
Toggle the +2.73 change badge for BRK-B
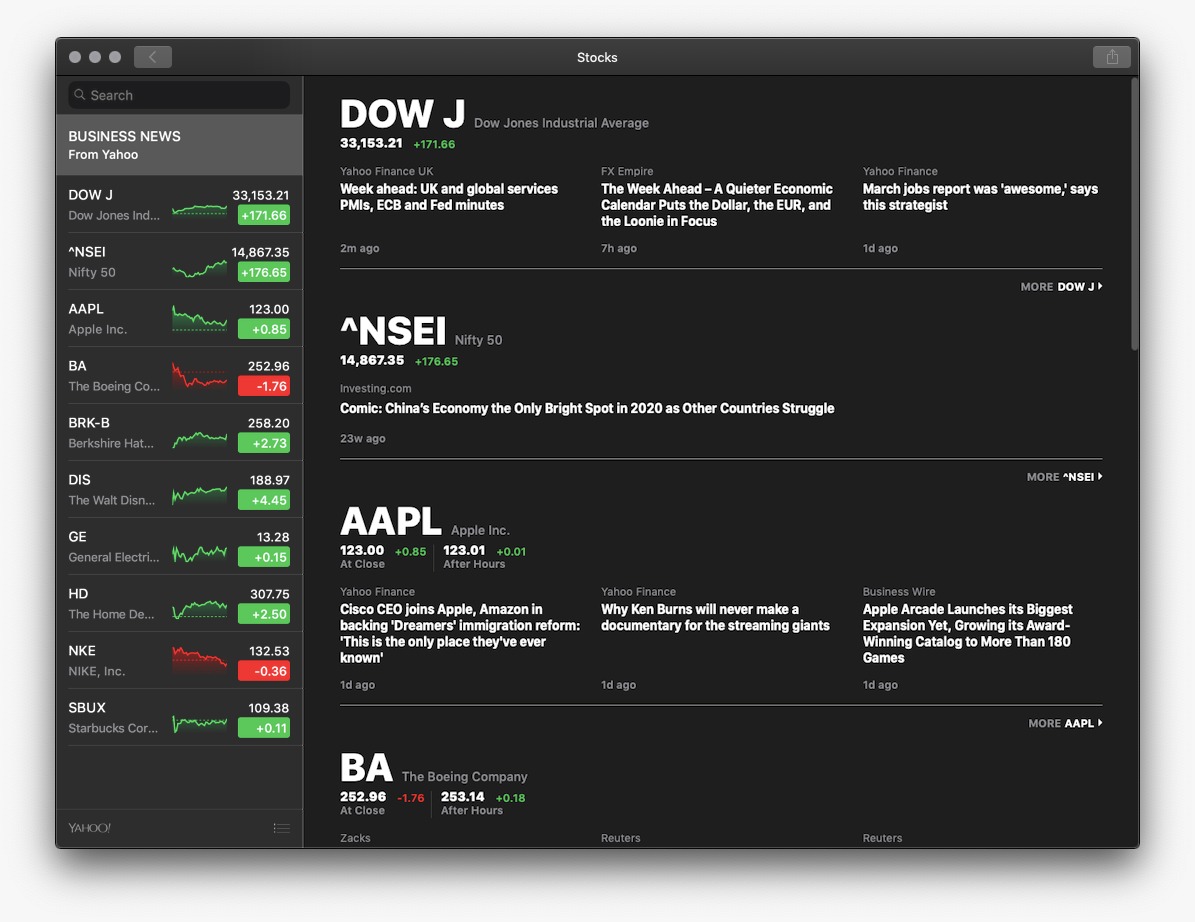pos(264,443)
